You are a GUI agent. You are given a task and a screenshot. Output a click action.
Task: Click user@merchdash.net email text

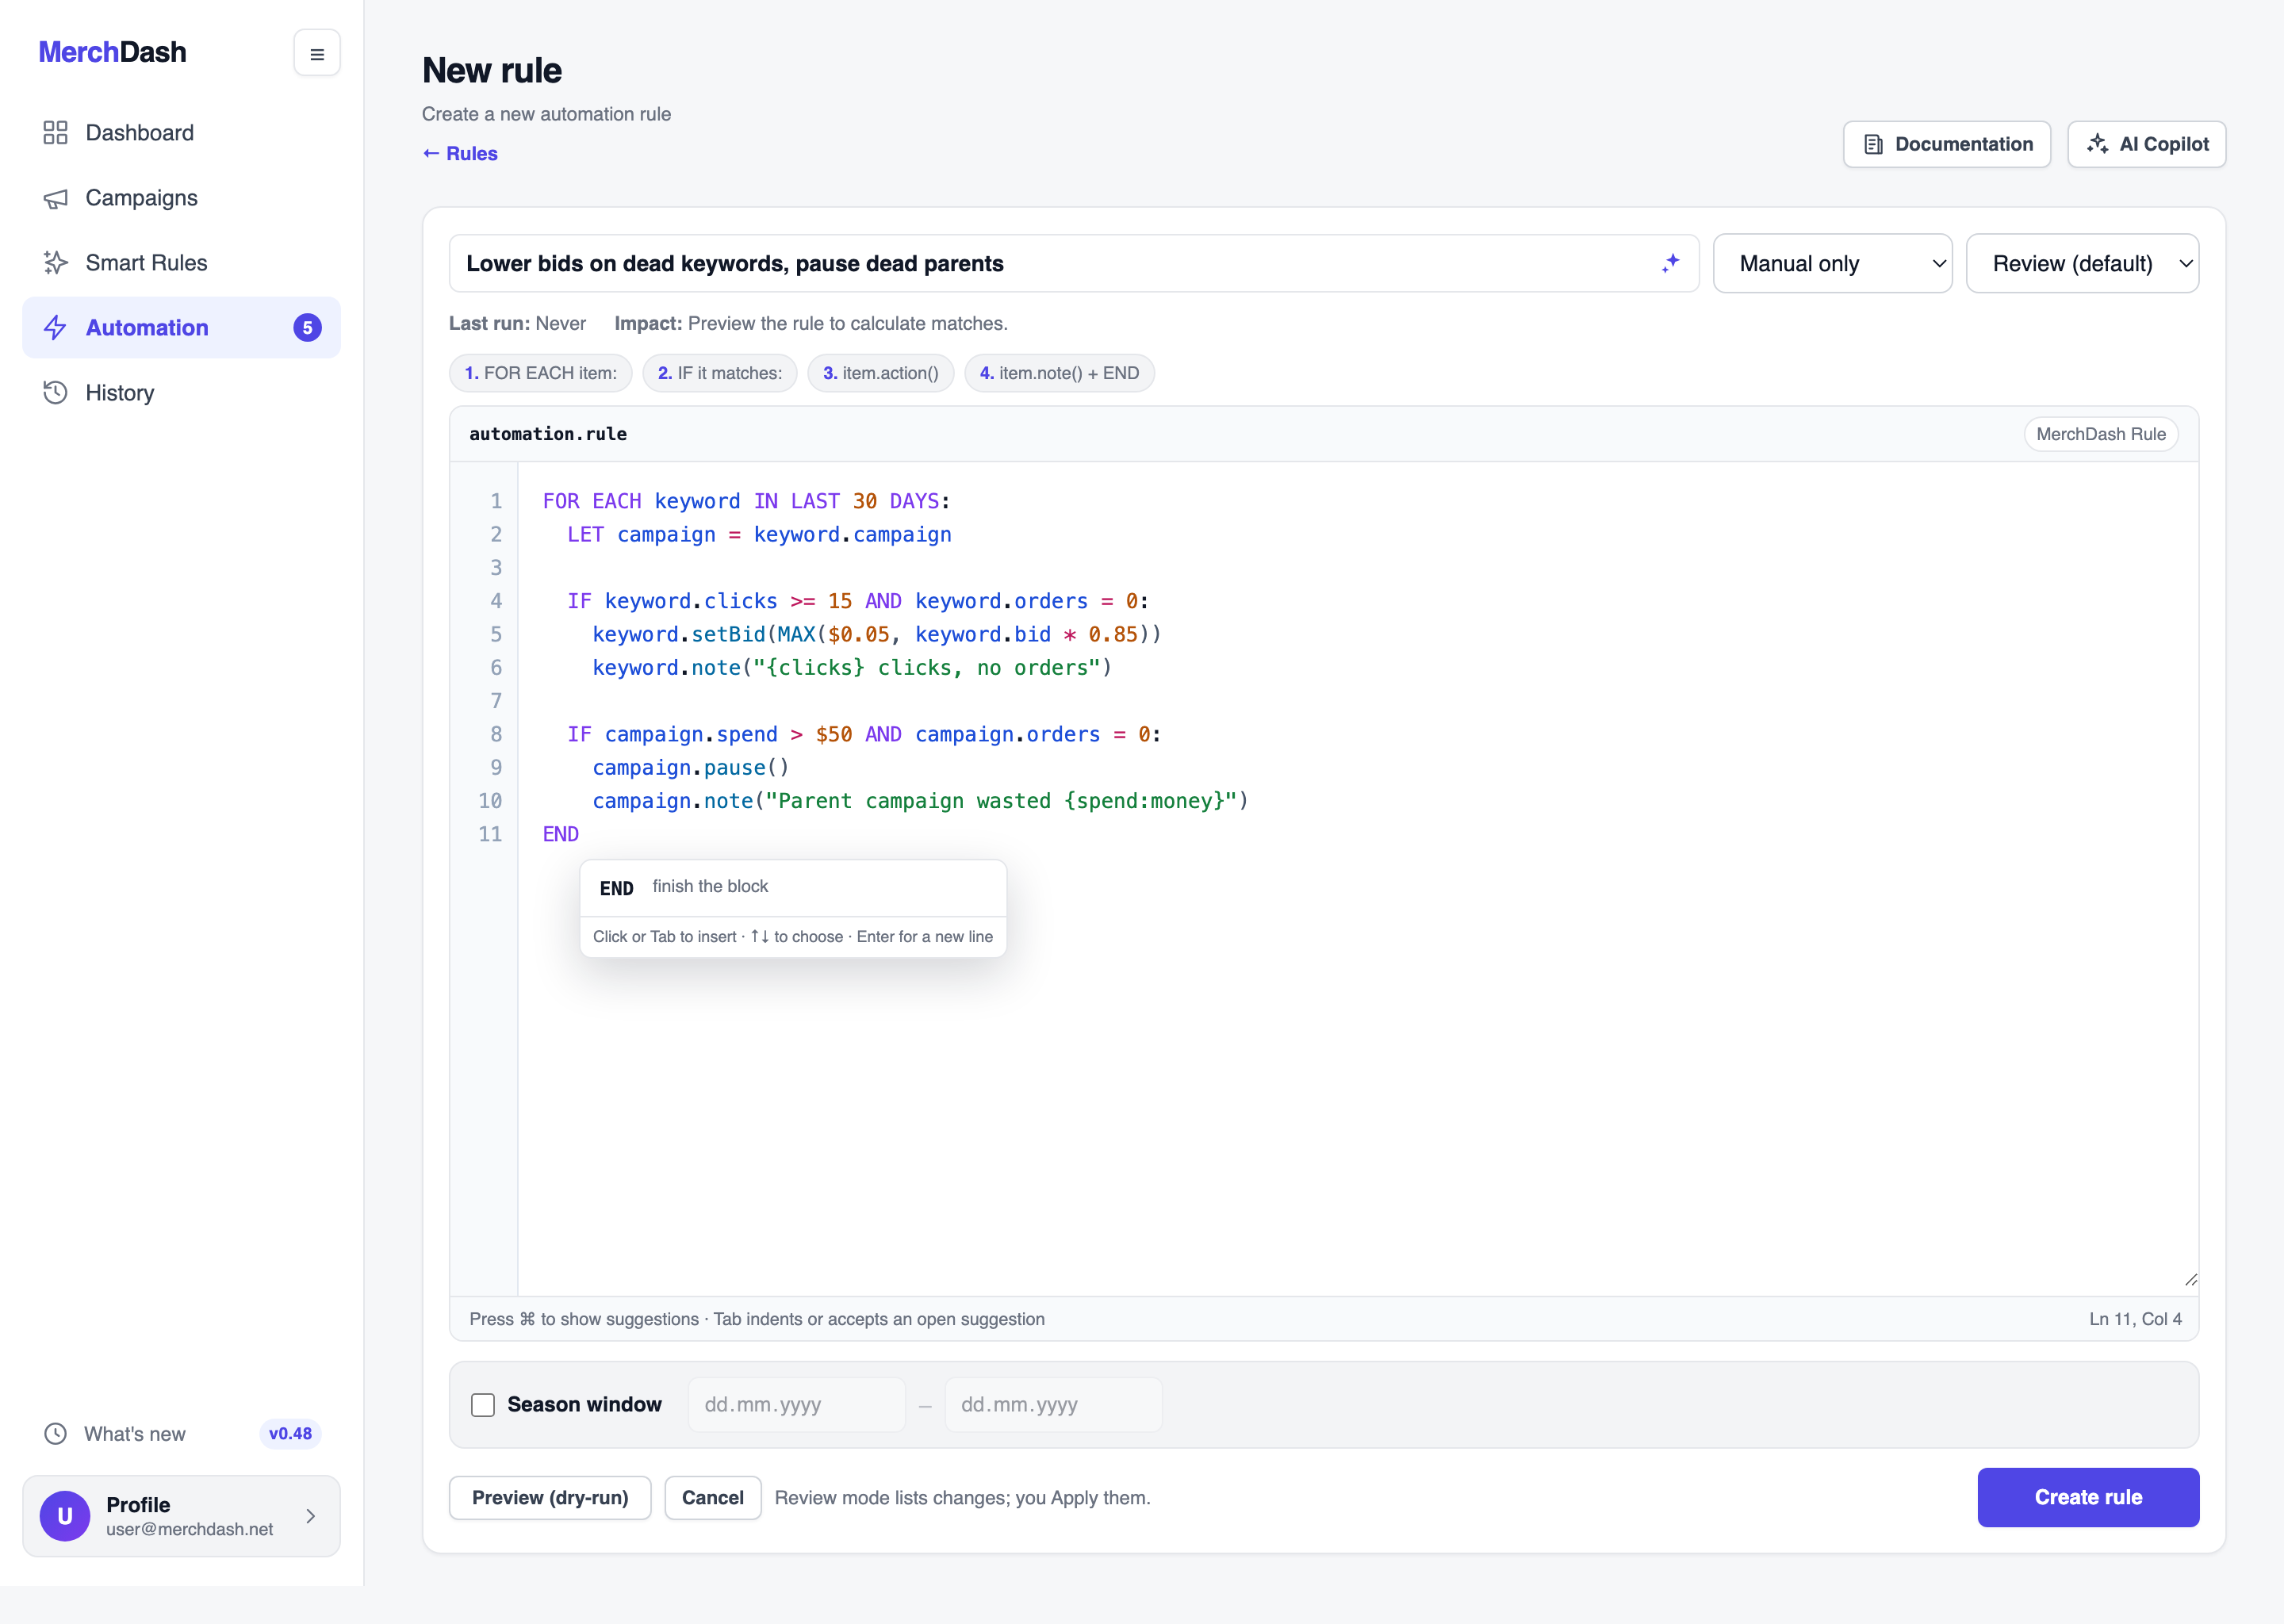(x=189, y=1529)
